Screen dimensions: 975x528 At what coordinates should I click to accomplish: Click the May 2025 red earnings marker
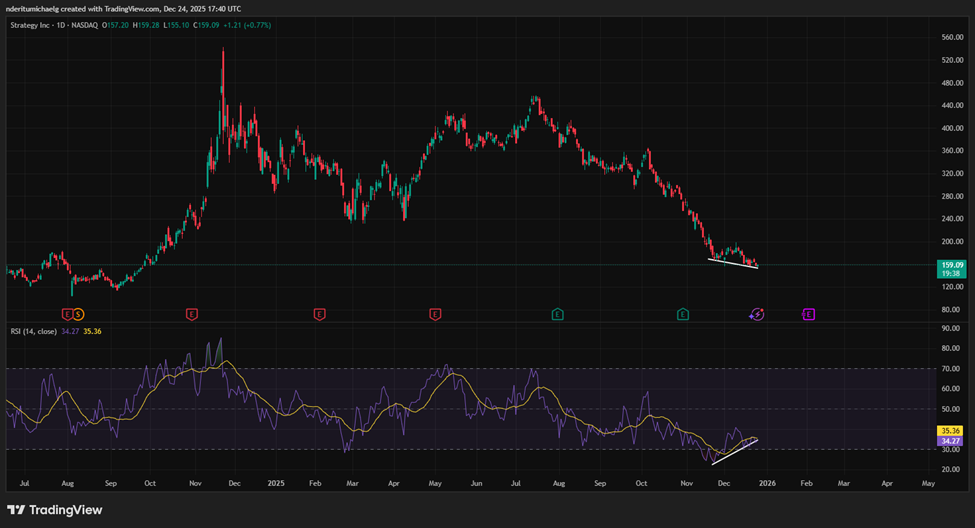point(435,314)
